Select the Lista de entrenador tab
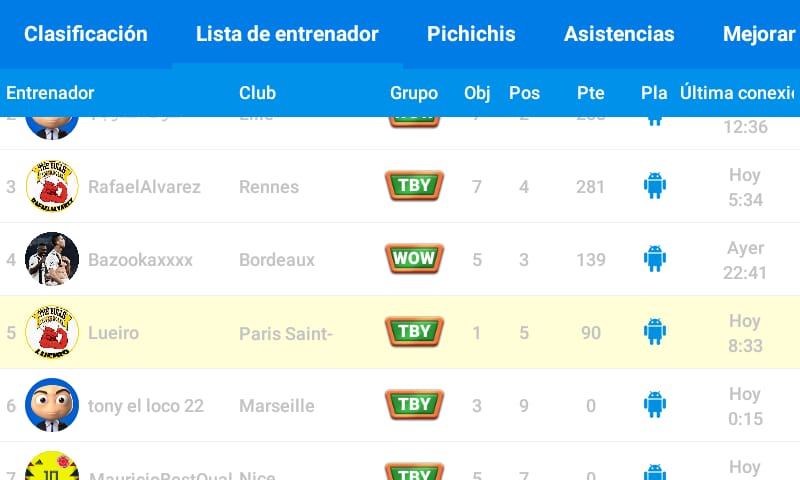Image resolution: width=800 pixels, height=480 pixels. (x=287, y=34)
